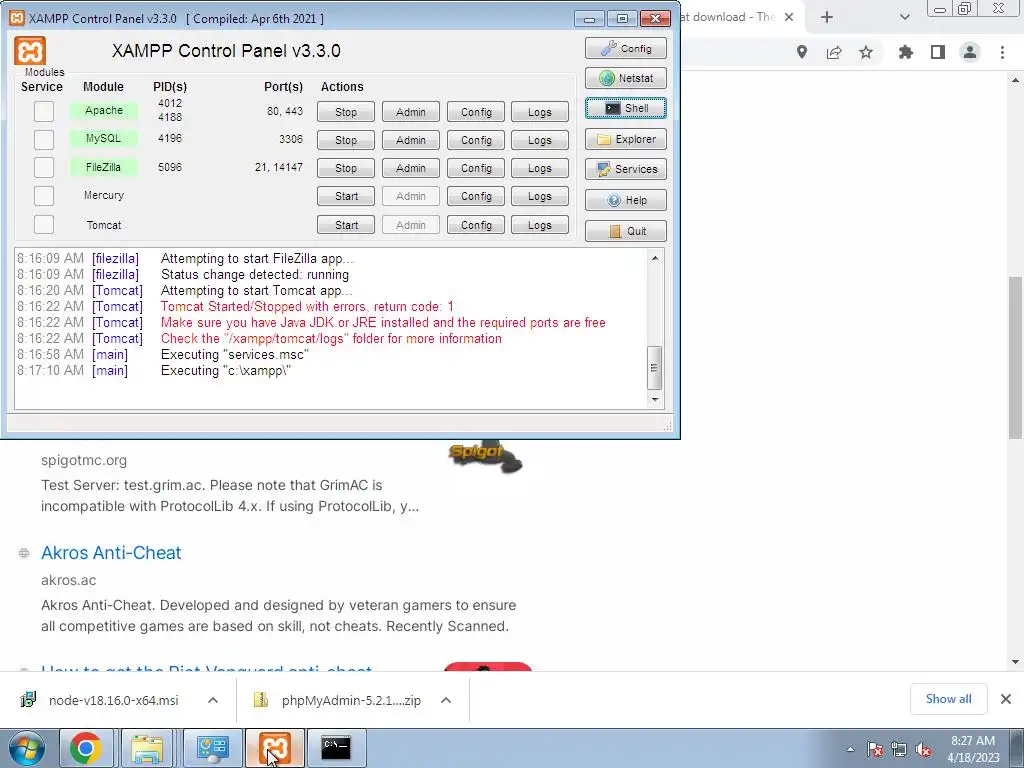Open XAMPP Help
The image size is (1024, 768).
(626, 200)
